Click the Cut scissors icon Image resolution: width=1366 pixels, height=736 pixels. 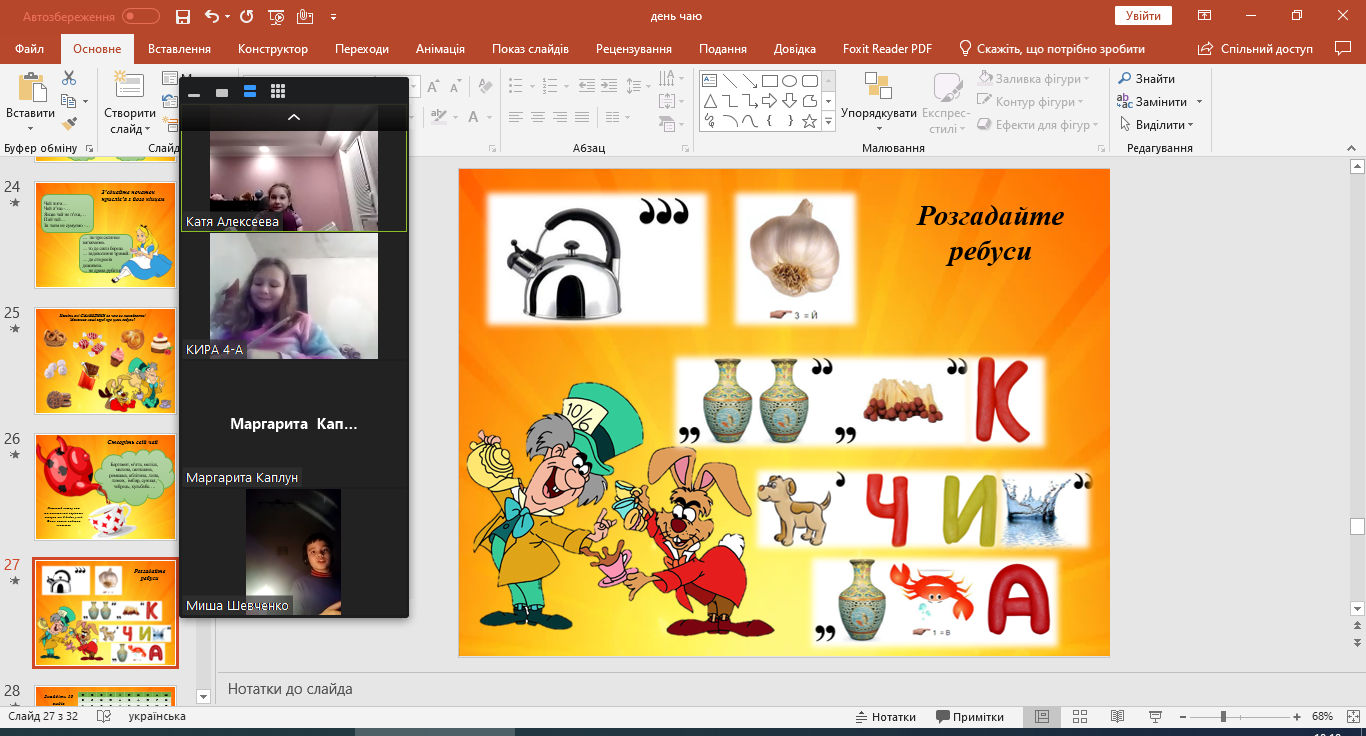pyautogui.click(x=69, y=78)
